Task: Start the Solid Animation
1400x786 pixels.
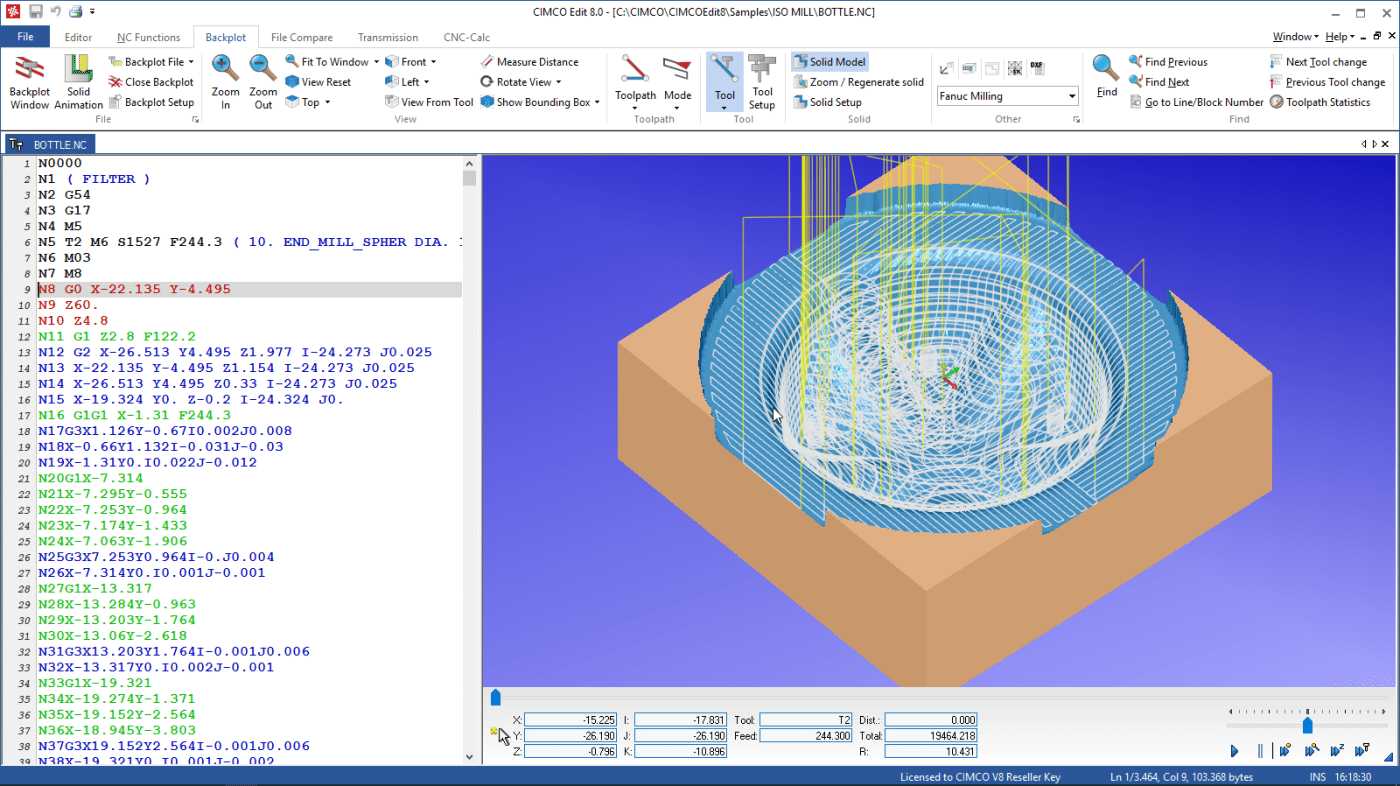Action: pyautogui.click(x=78, y=80)
